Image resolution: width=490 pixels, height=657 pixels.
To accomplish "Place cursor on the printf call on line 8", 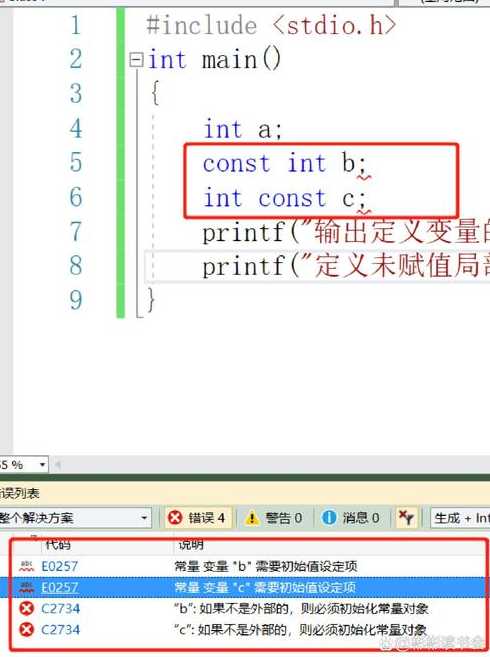I will pyautogui.click(x=346, y=266).
